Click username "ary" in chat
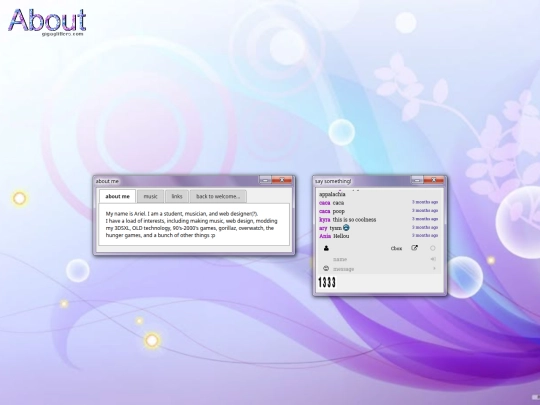 point(323,228)
